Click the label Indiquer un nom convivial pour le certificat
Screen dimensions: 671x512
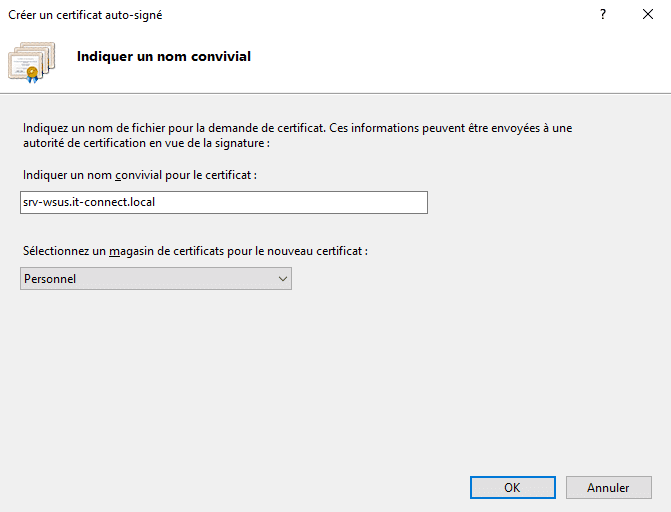click(139, 175)
